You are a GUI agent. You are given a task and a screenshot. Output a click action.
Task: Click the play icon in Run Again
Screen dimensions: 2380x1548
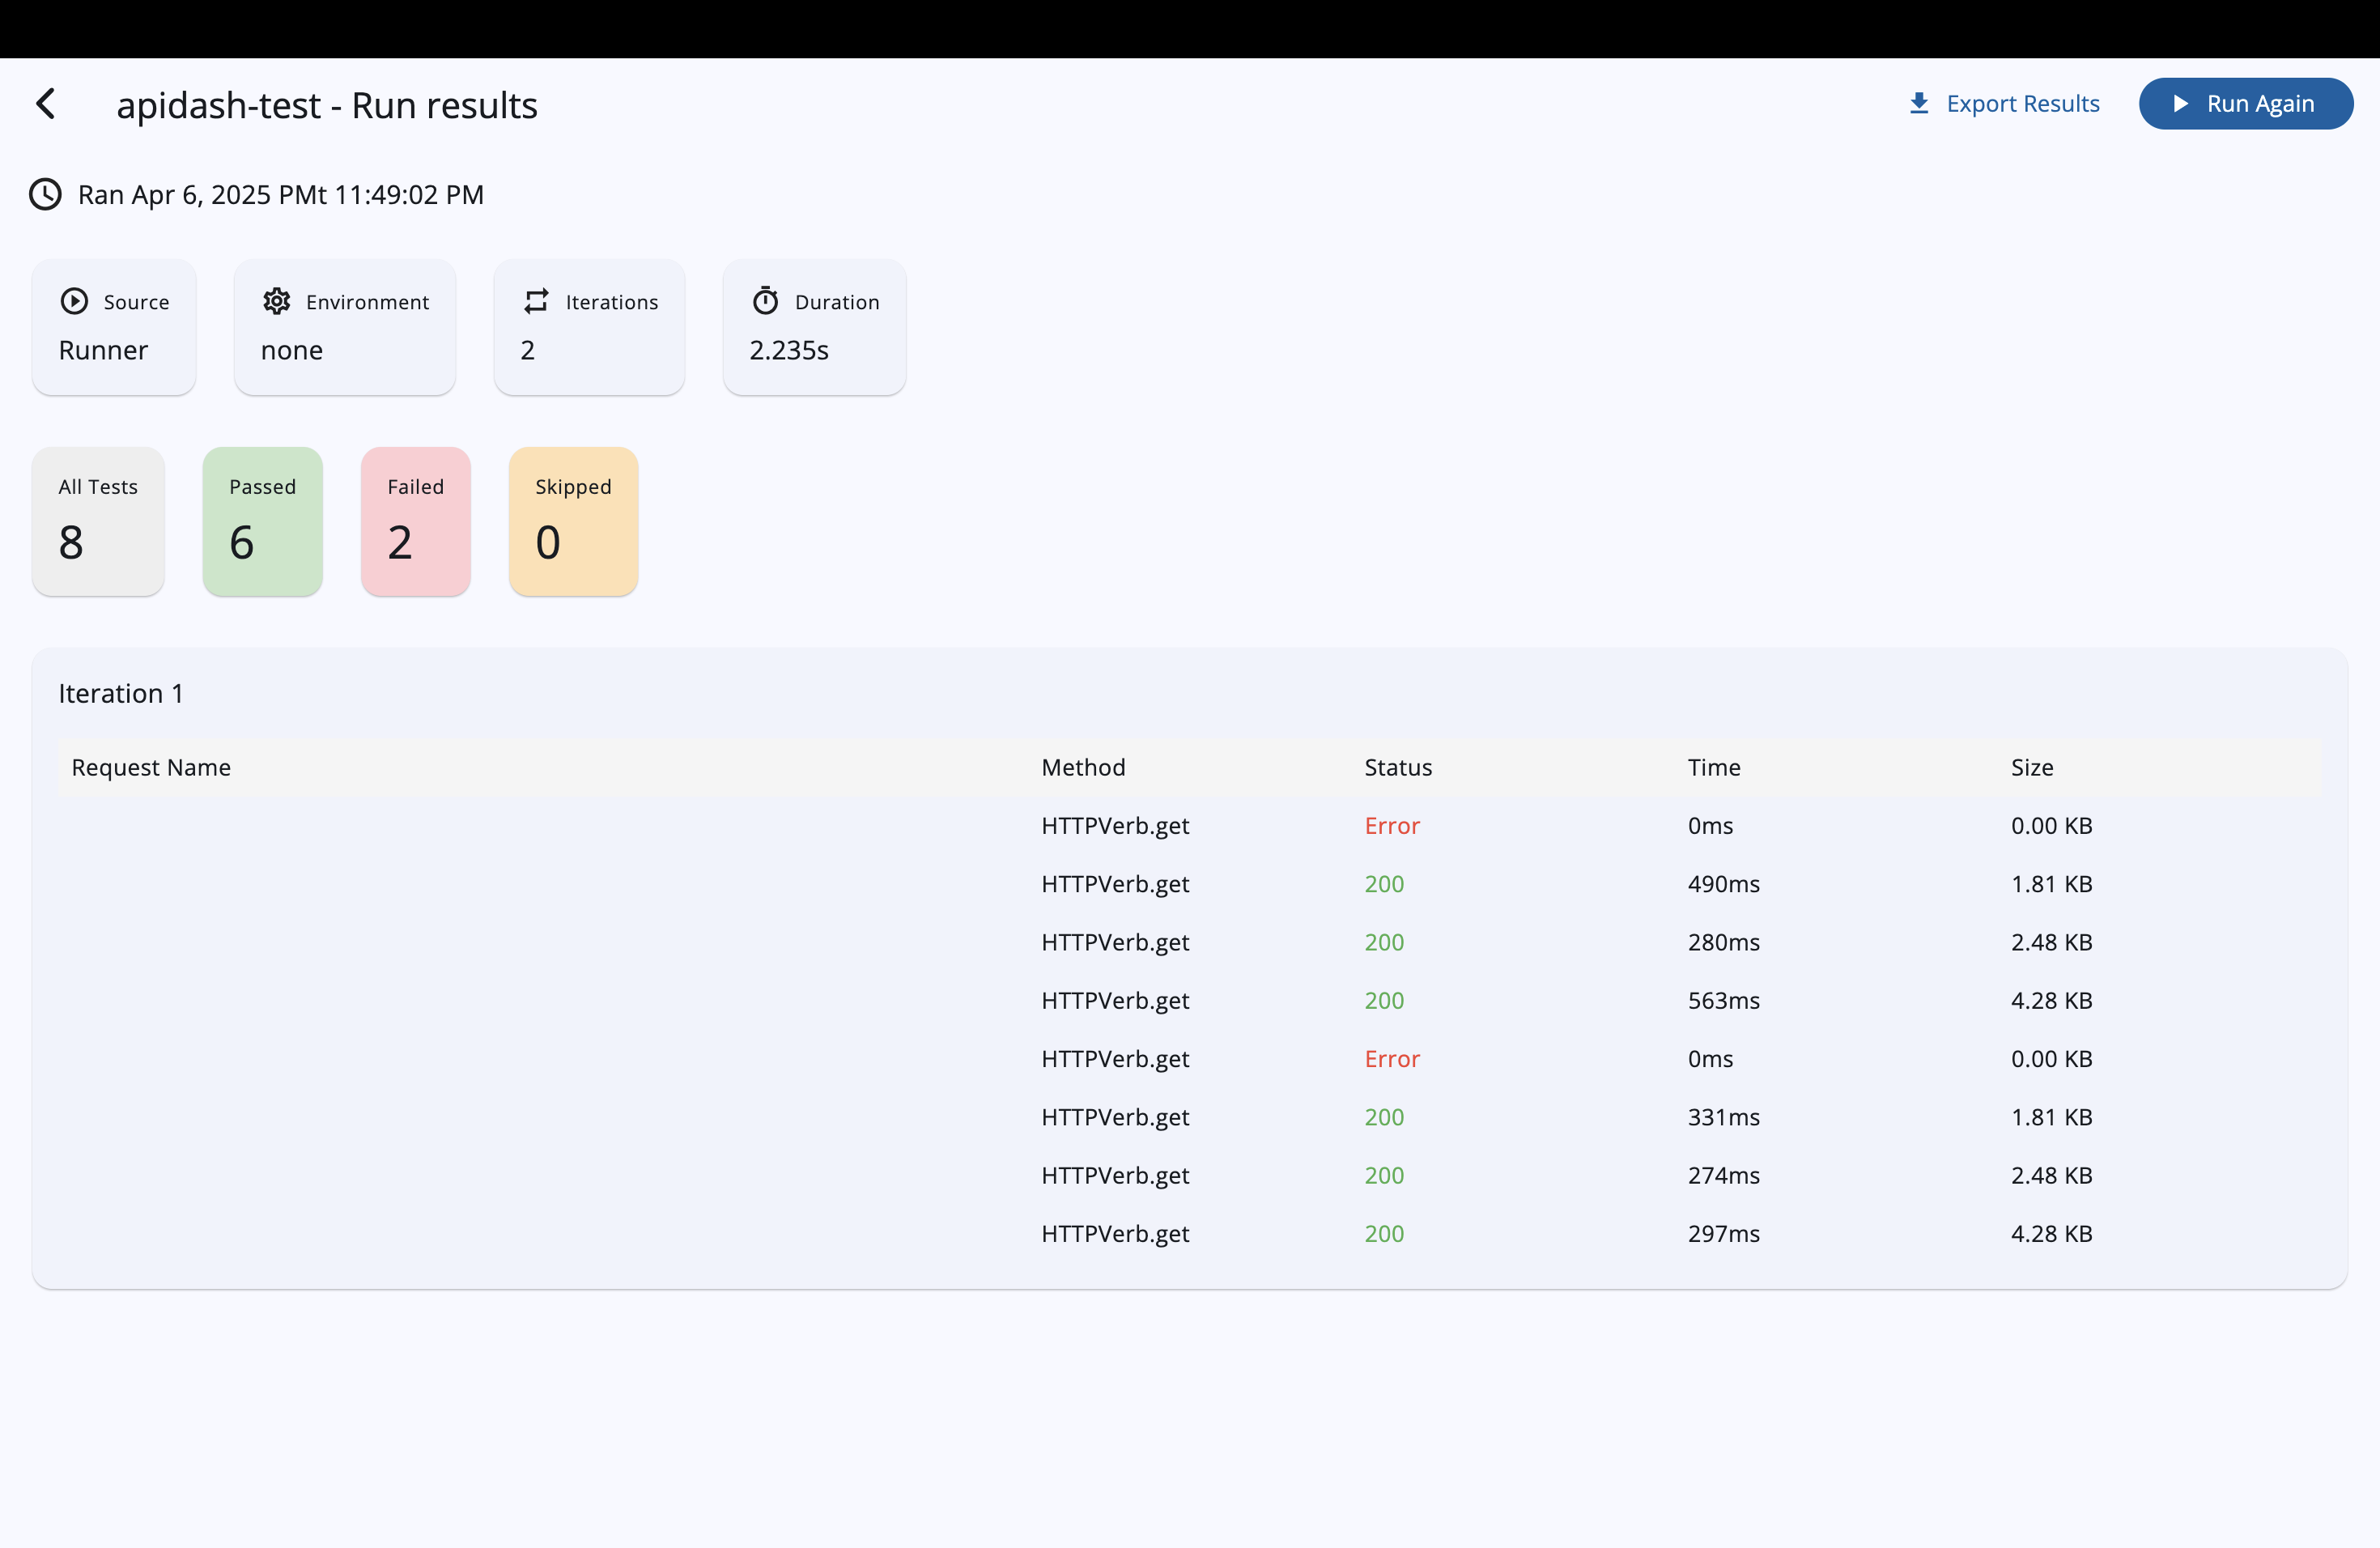point(2181,104)
